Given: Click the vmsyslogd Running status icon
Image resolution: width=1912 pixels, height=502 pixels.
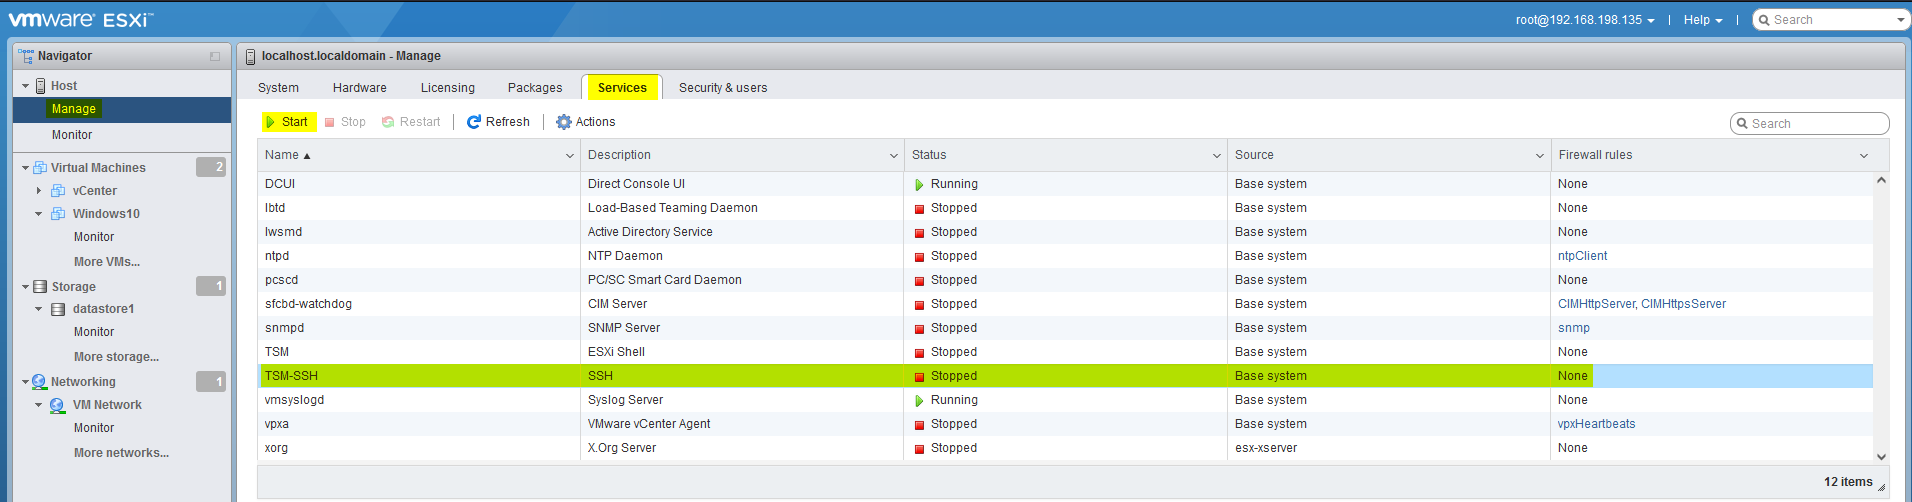Looking at the screenshot, I should click(919, 401).
